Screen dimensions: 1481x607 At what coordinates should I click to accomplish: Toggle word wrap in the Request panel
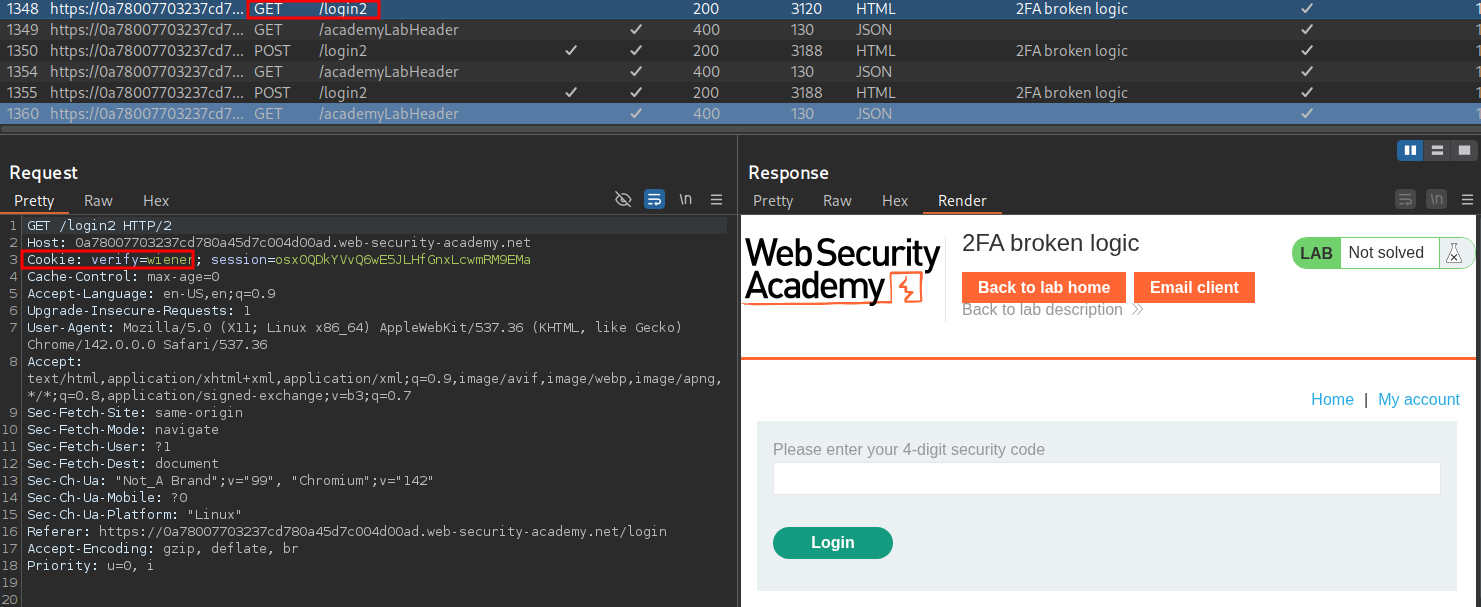[654, 200]
